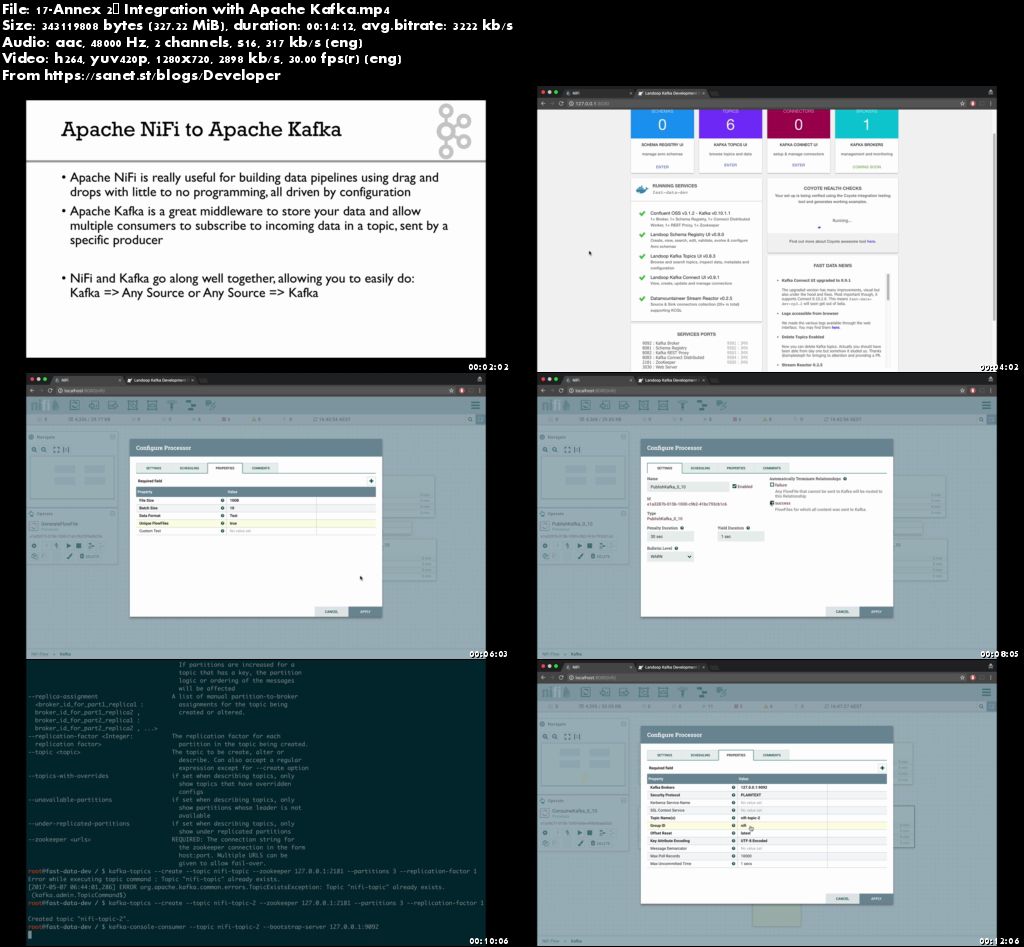Click Fast Data News scrollbar in 00:04:02 frame
The height and width of the screenshot is (947, 1024).
(x=888, y=287)
